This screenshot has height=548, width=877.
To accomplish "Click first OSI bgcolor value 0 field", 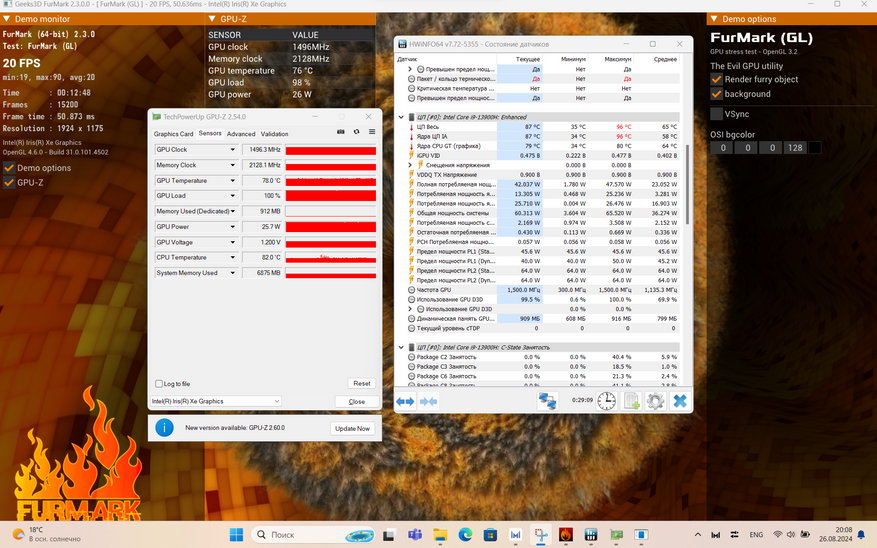I will click(x=723, y=148).
